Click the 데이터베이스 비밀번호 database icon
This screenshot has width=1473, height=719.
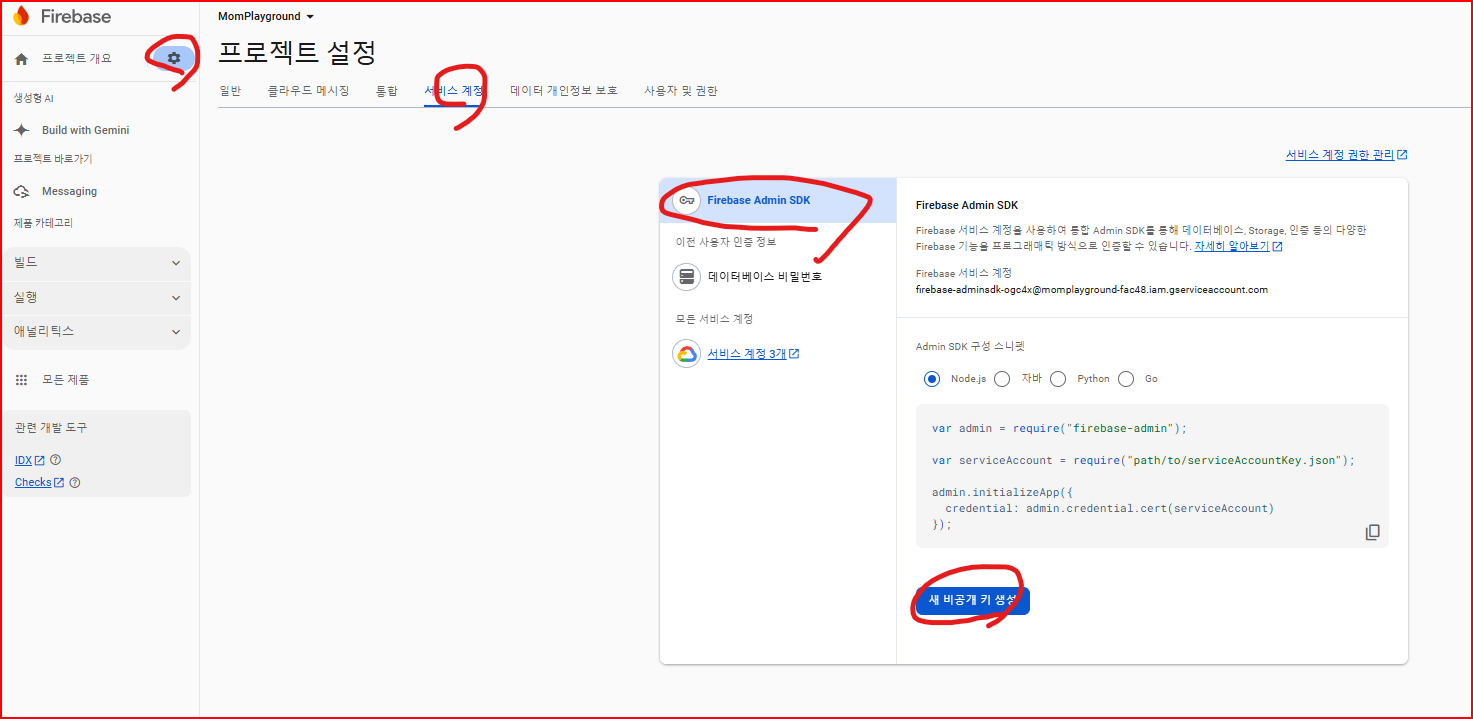click(x=686, y=276)
